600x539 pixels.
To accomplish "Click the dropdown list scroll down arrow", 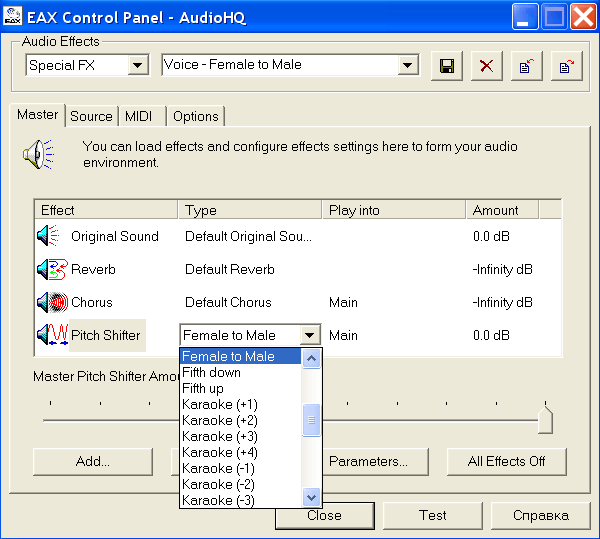I will (x=311, y=497).
